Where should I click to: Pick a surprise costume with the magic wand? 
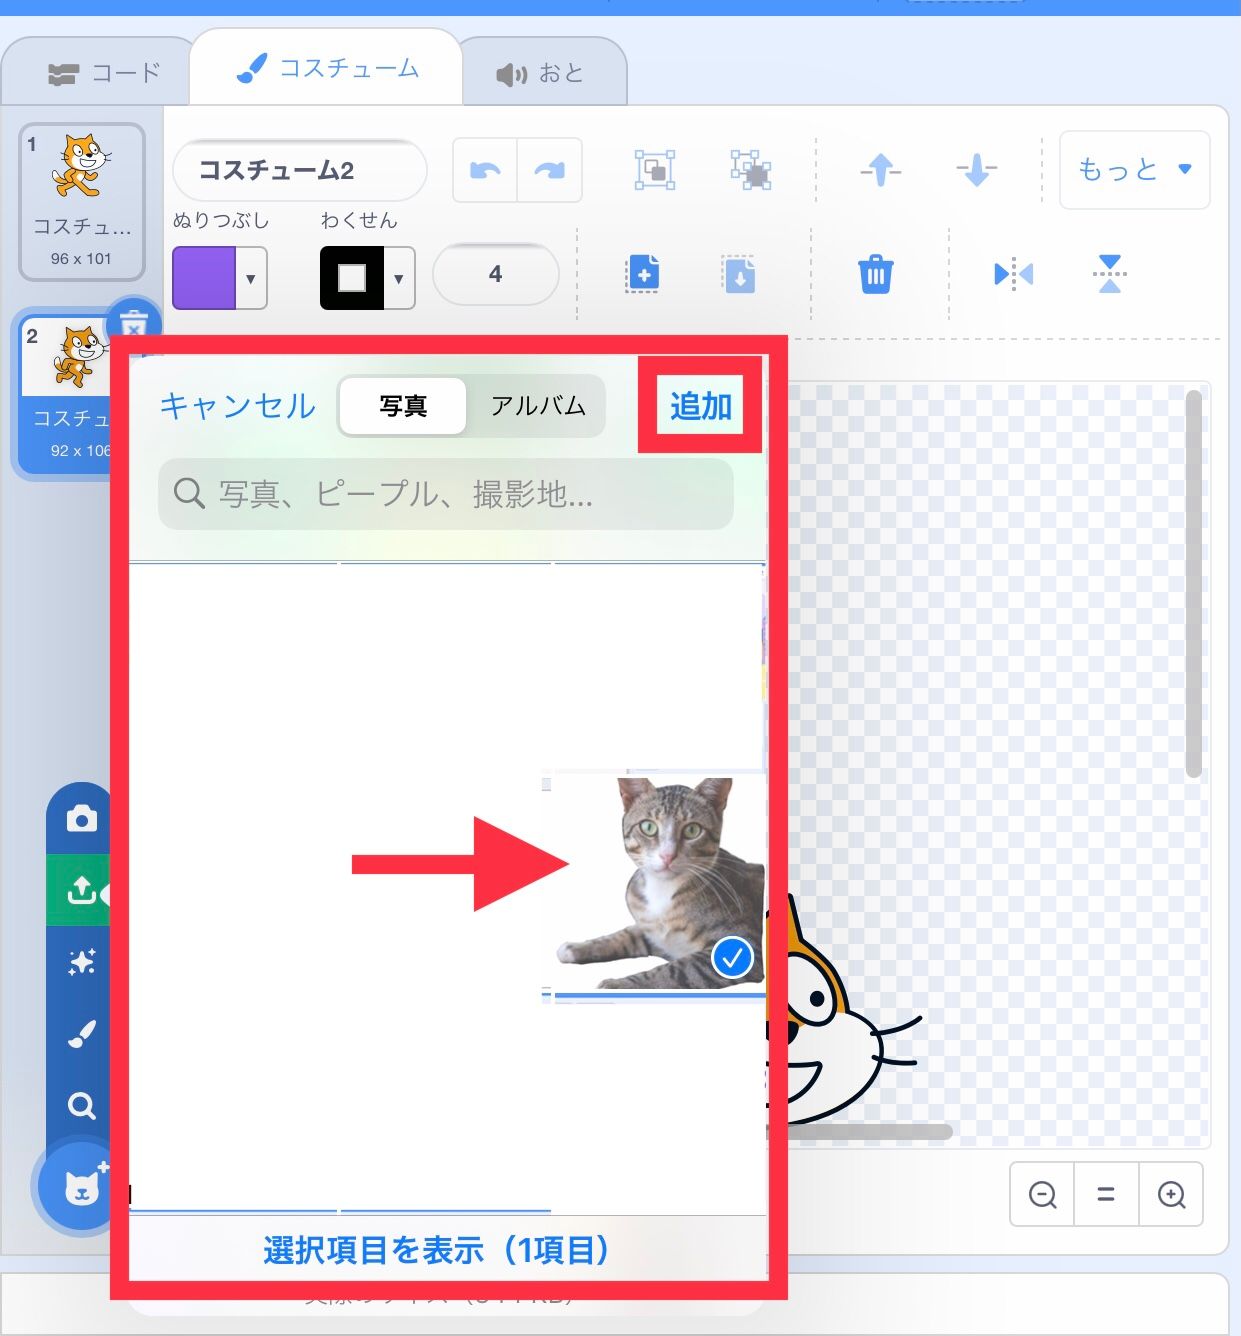pos(80,961)
